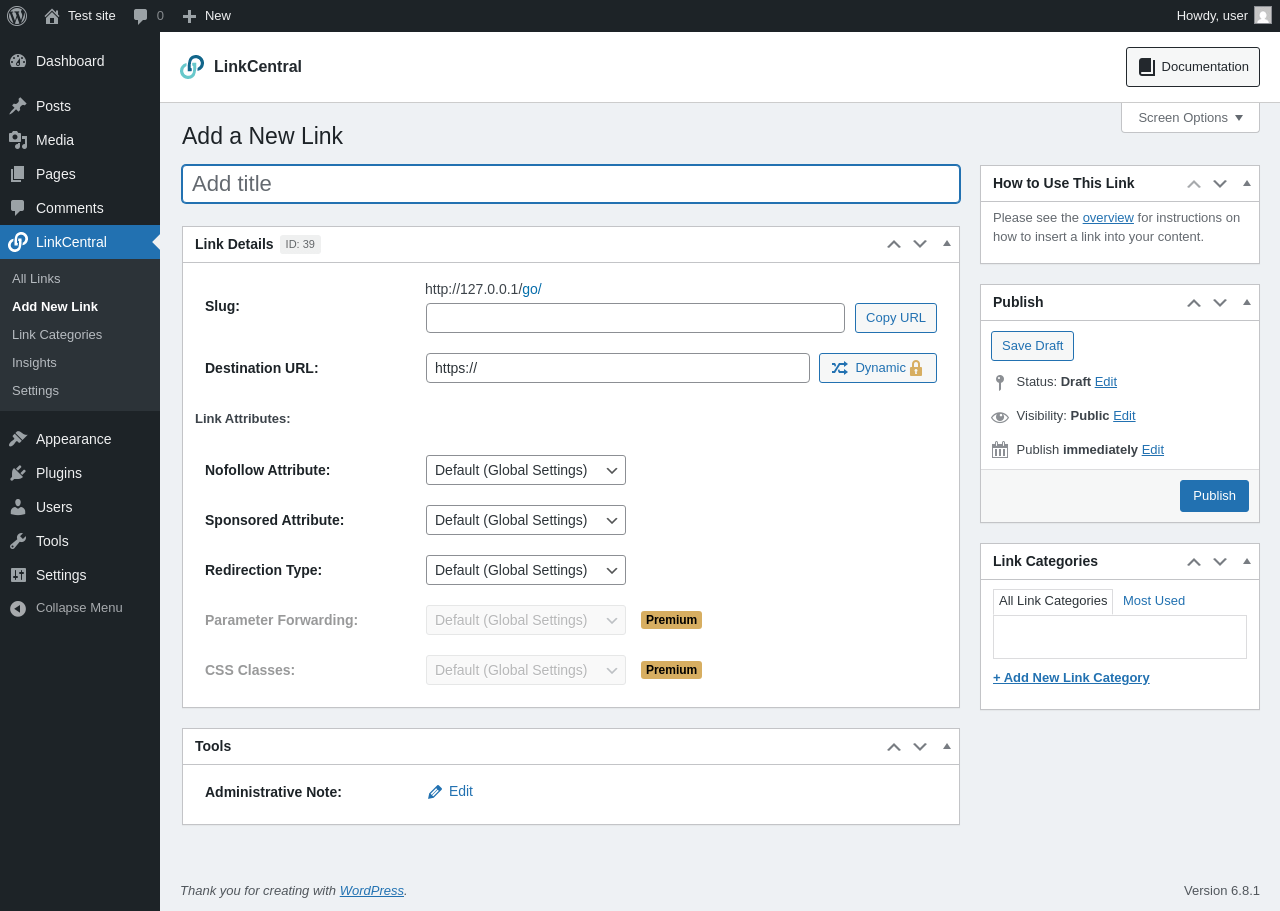Select LinkCentral sidebar menu item
This screenshot has height=911, width=1280.
[80, 242]
